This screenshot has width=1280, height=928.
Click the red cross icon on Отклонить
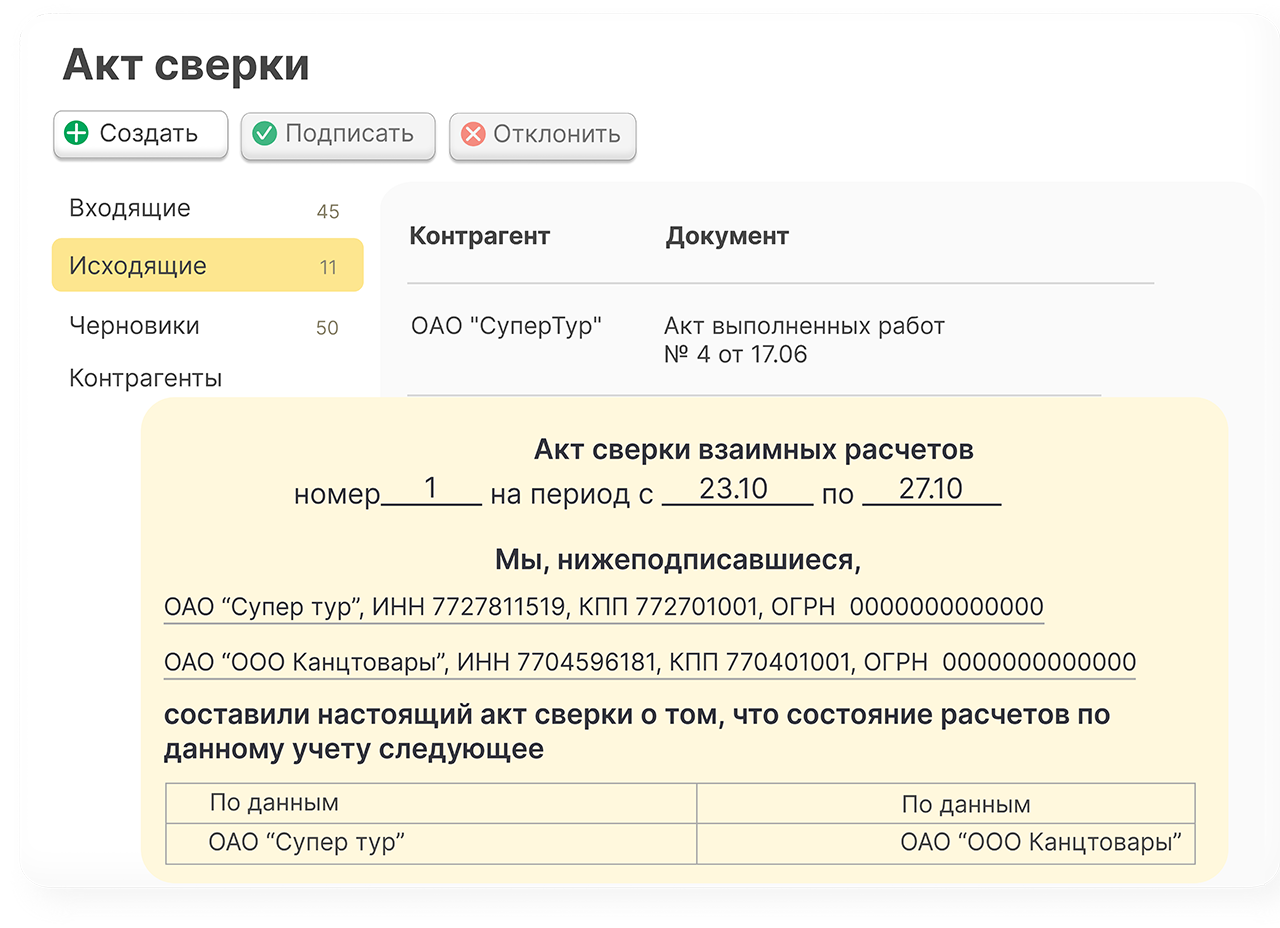(x=473, y=134)
